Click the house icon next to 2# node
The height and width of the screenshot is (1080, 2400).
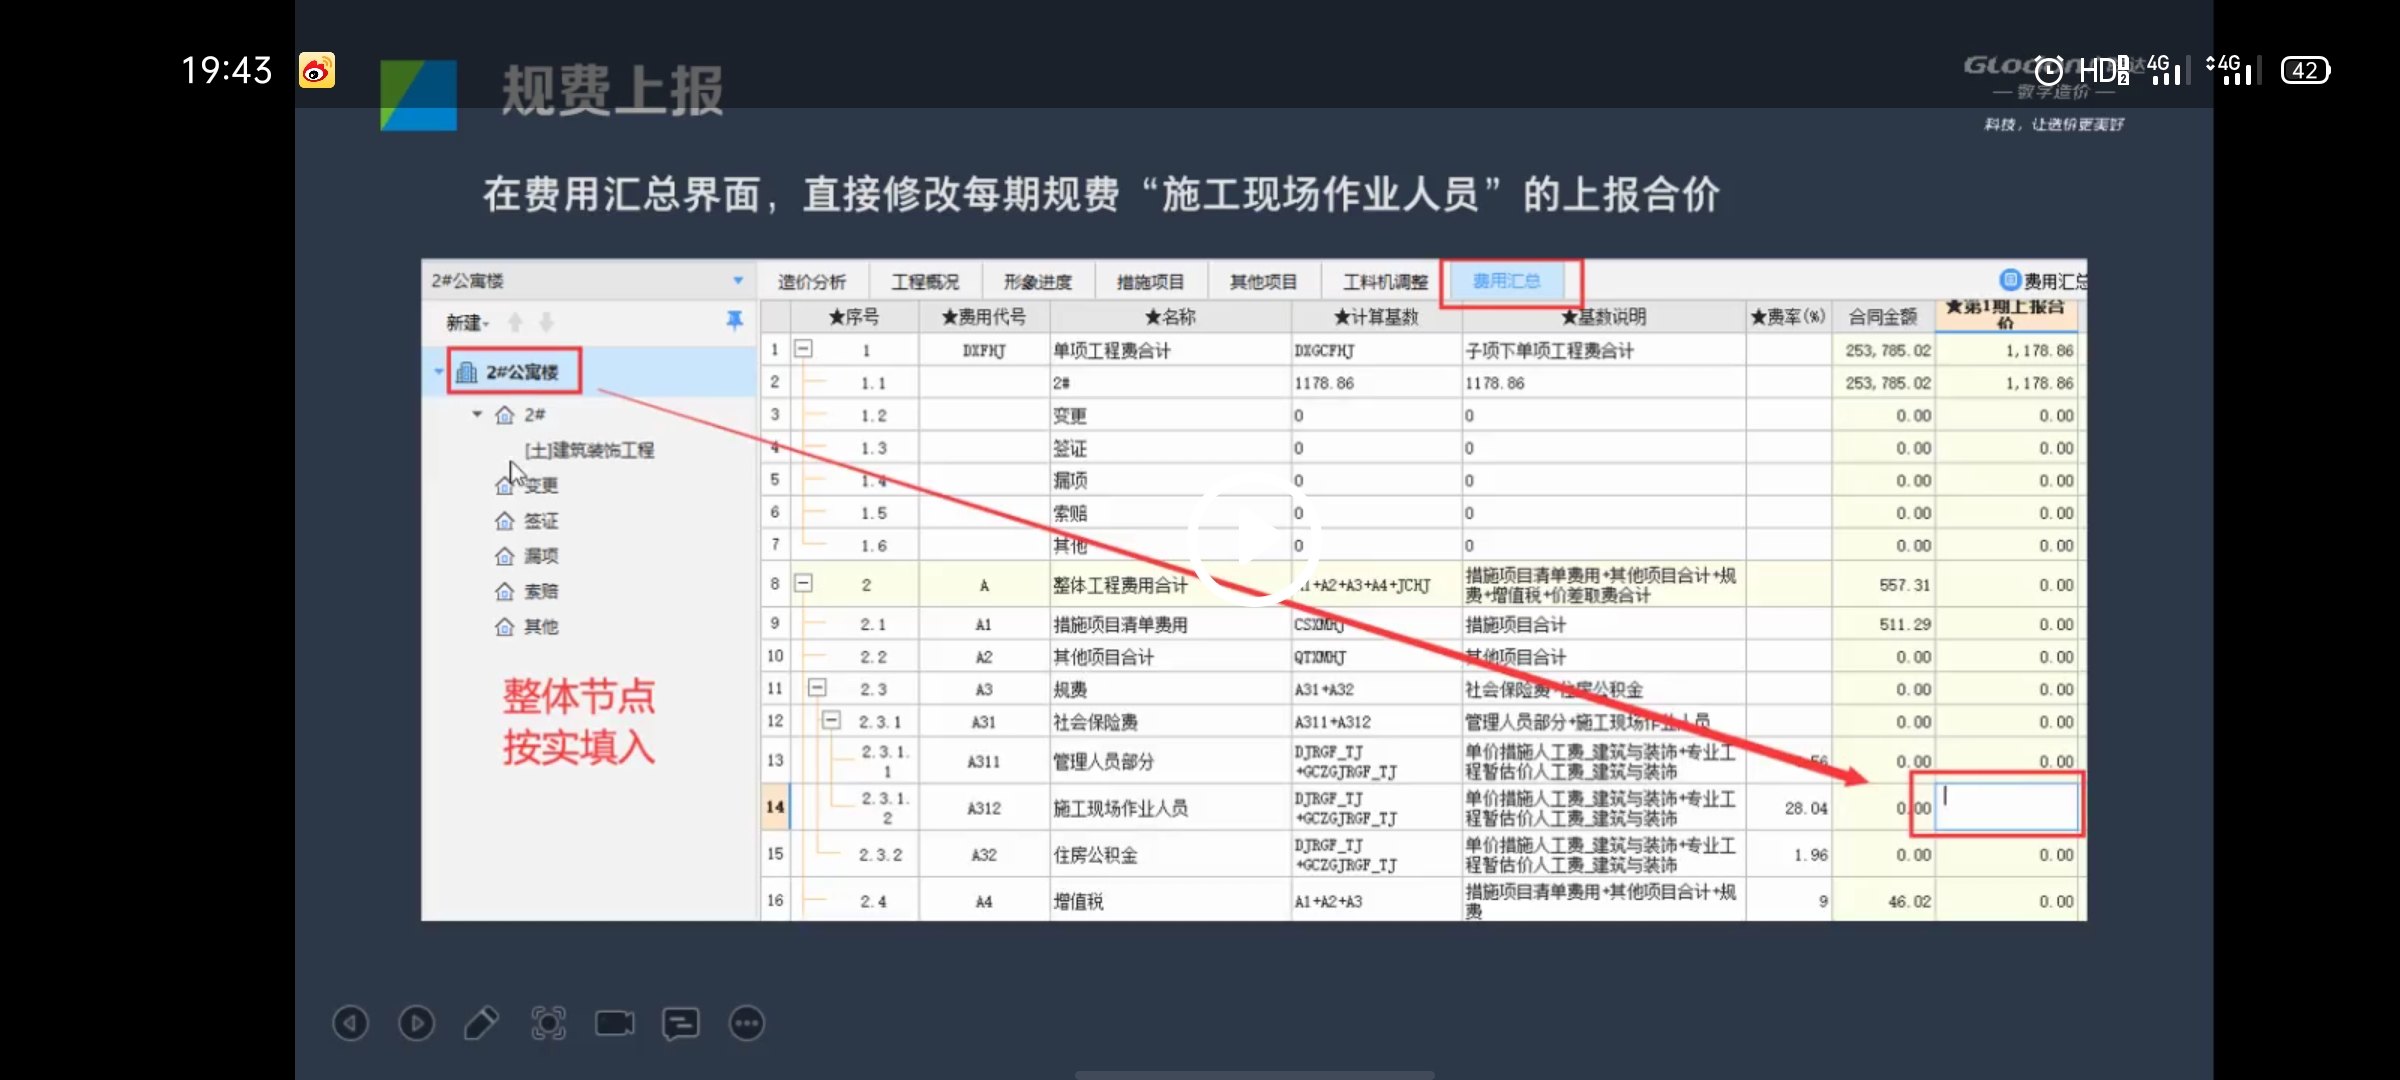click(x=505, y=414)
